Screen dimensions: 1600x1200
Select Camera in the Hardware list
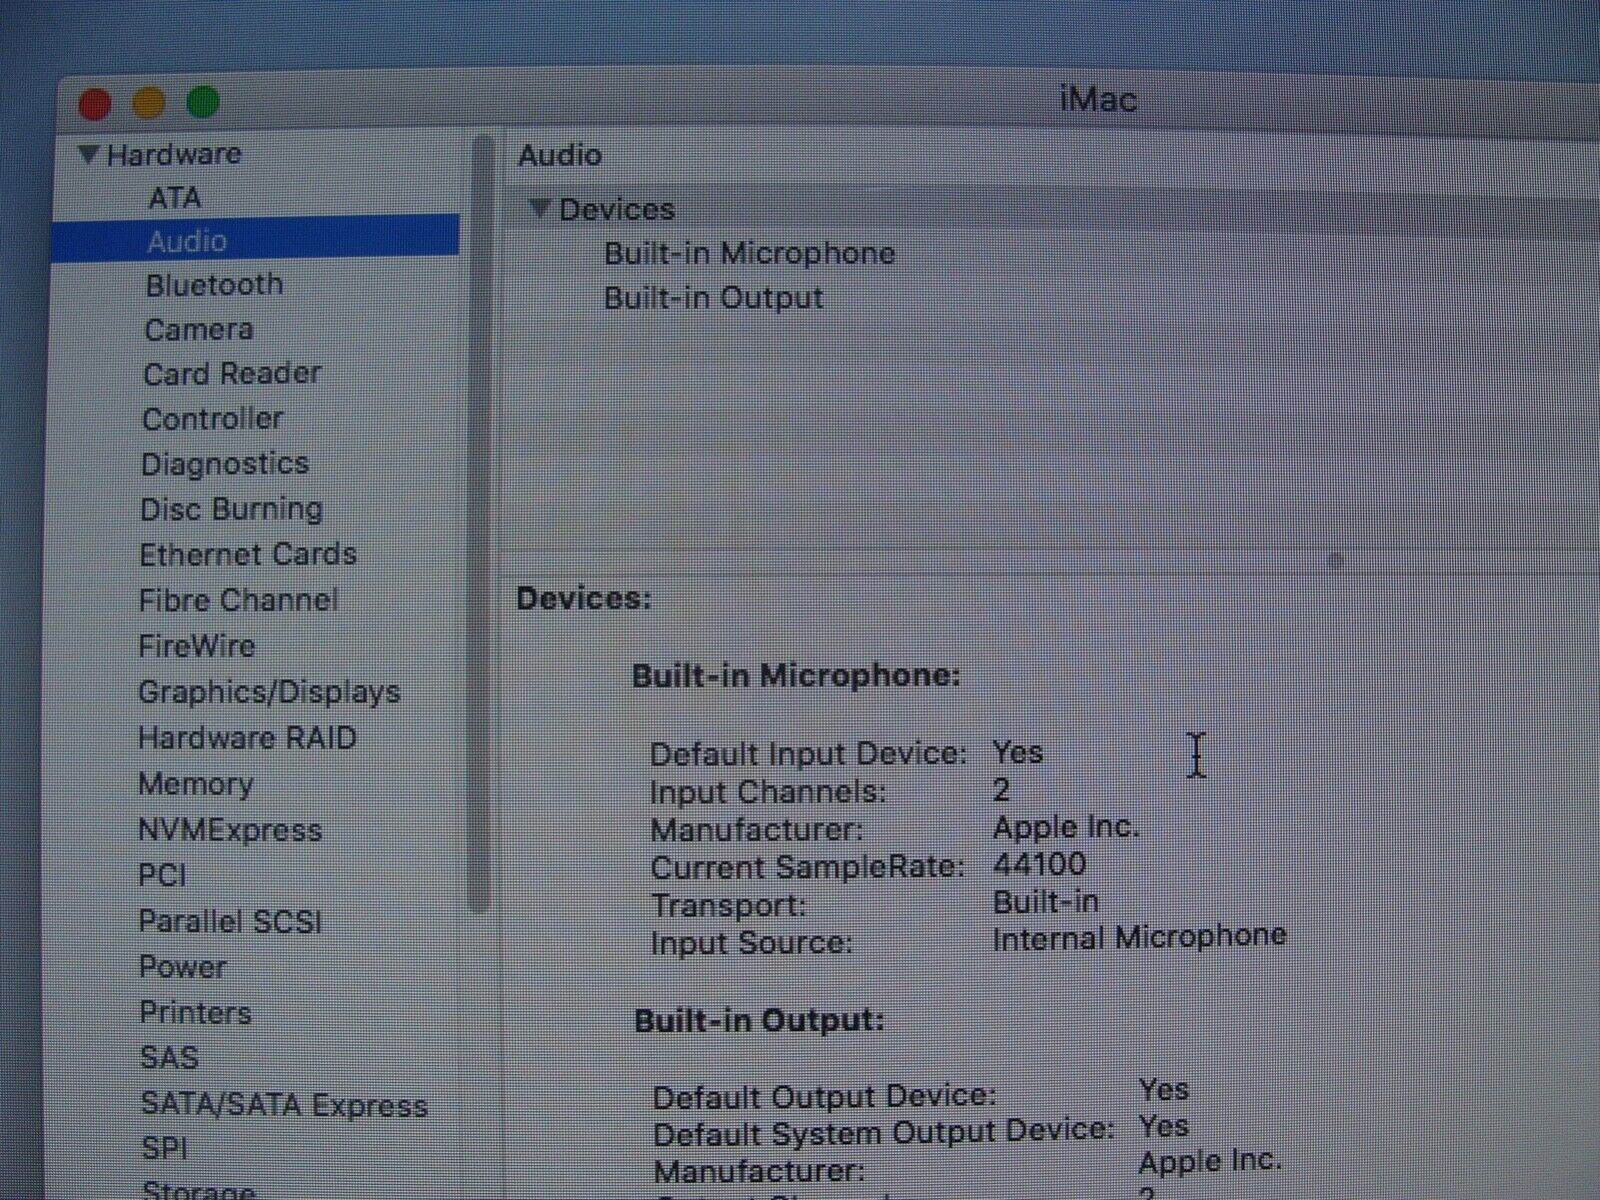point(198,329)
